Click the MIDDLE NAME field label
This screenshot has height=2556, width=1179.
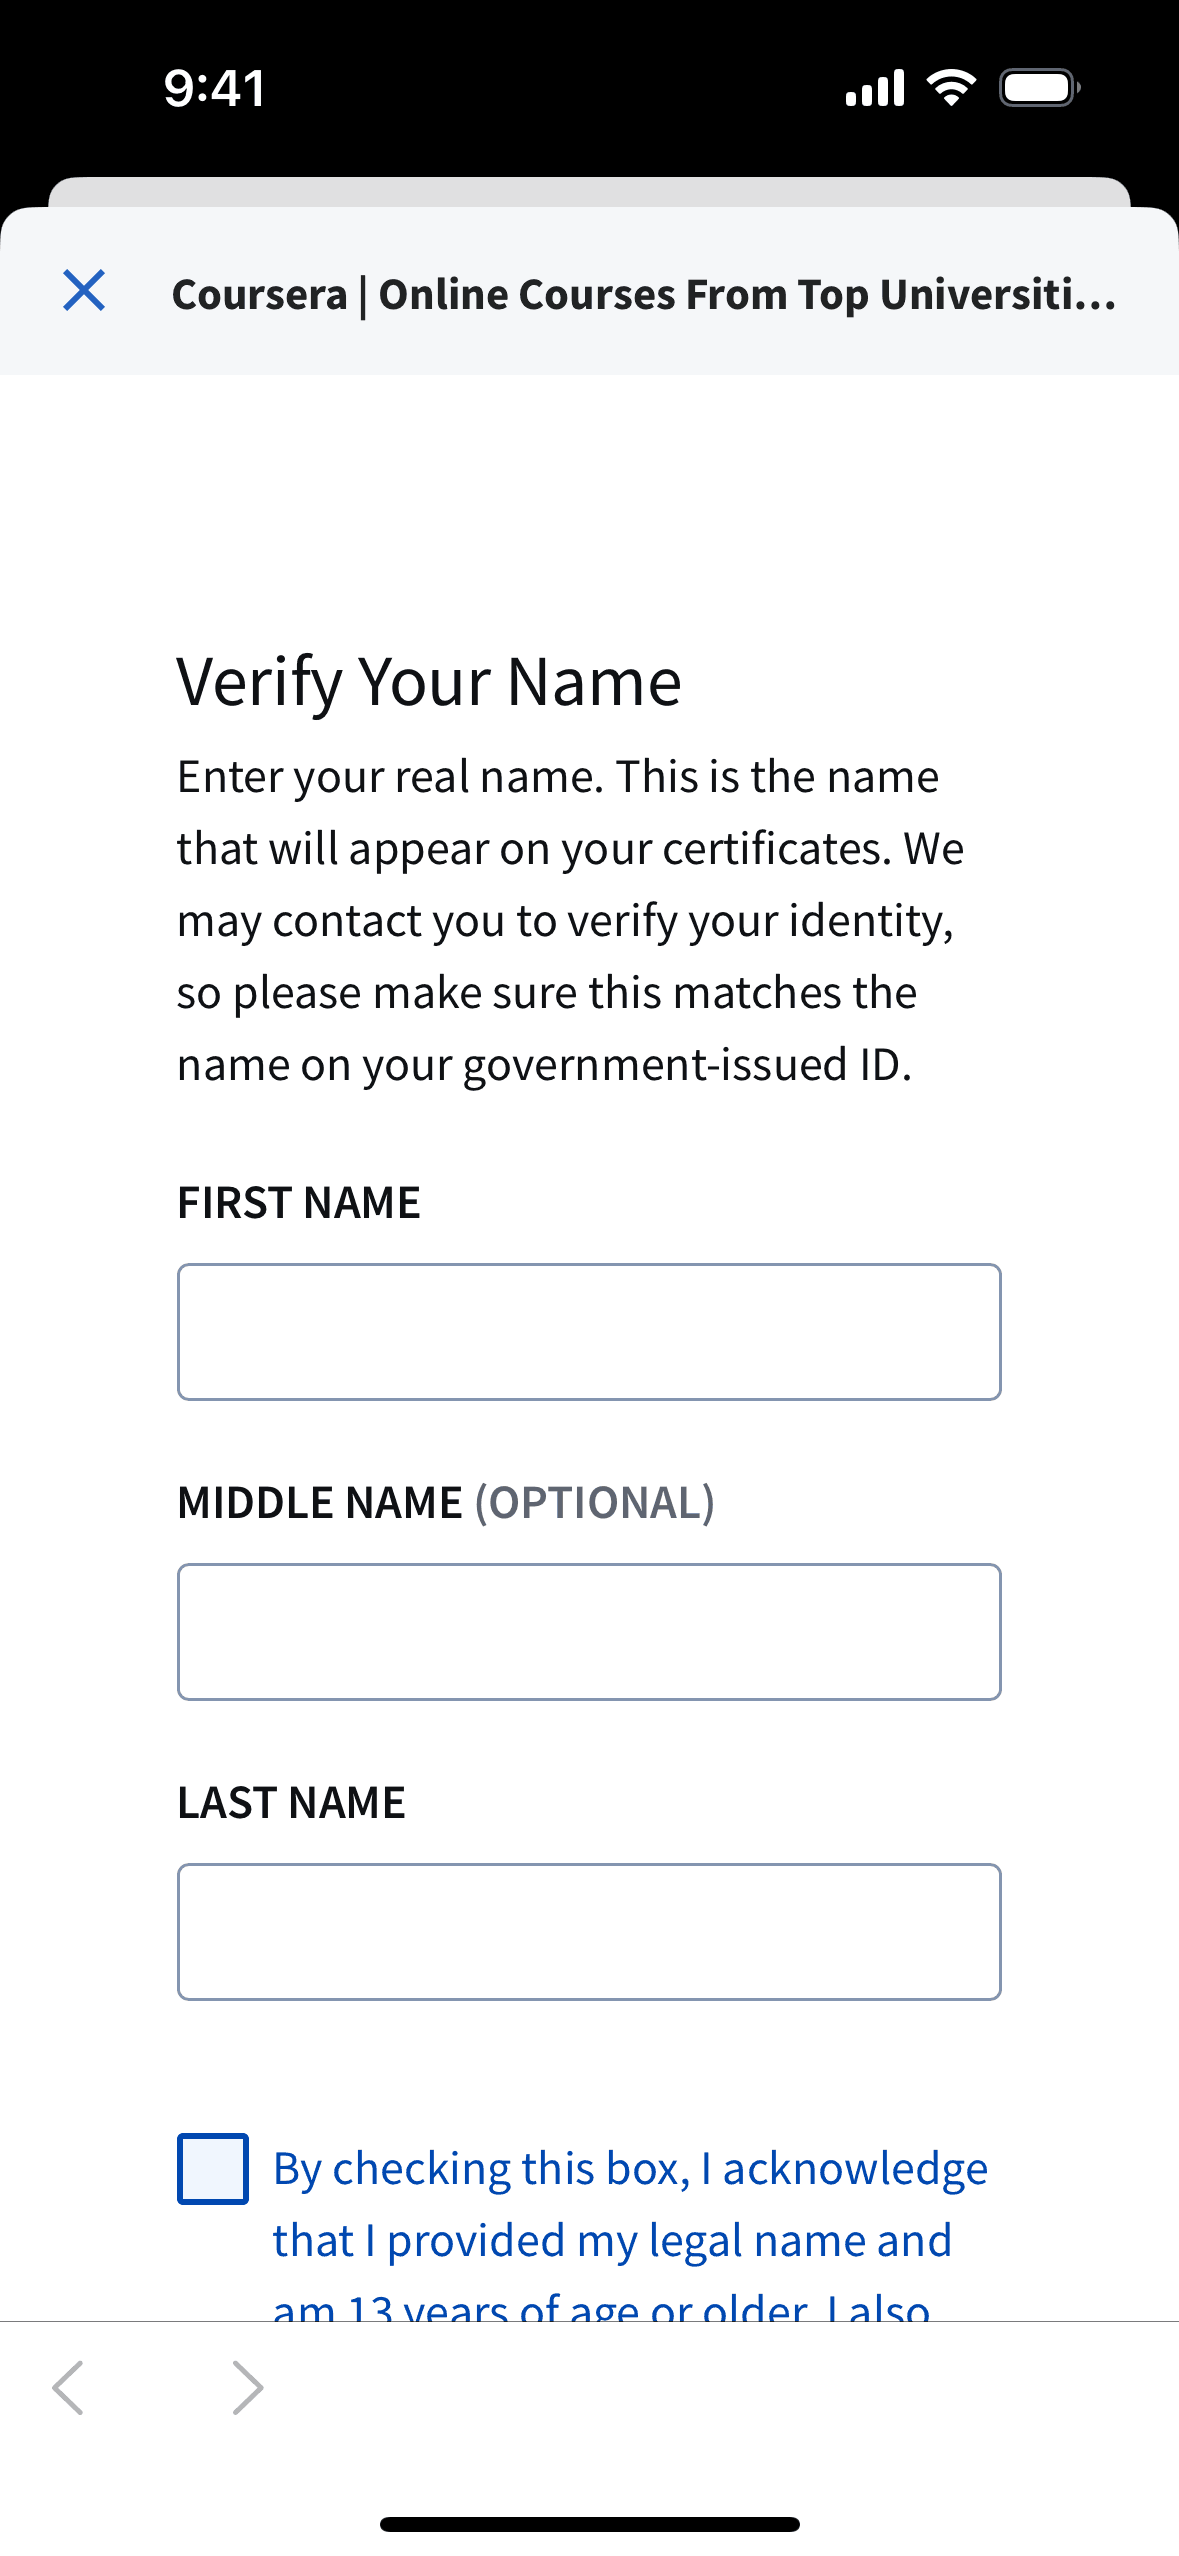tap(320, 1503)
